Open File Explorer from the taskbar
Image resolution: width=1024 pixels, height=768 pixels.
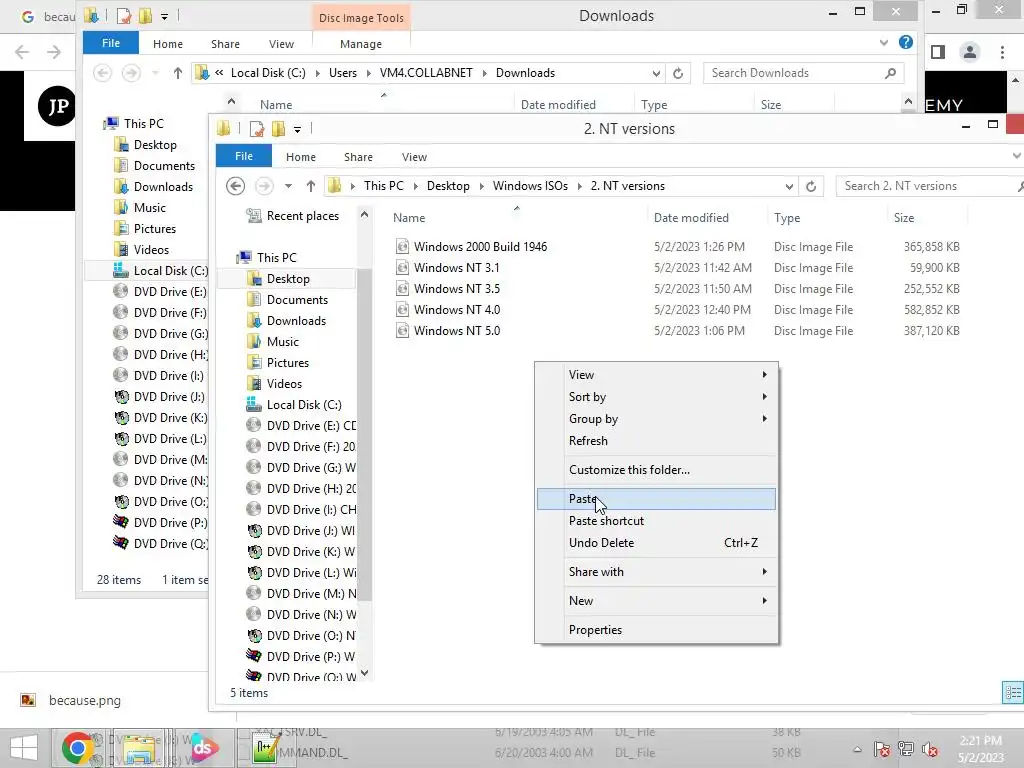(138, 748)
